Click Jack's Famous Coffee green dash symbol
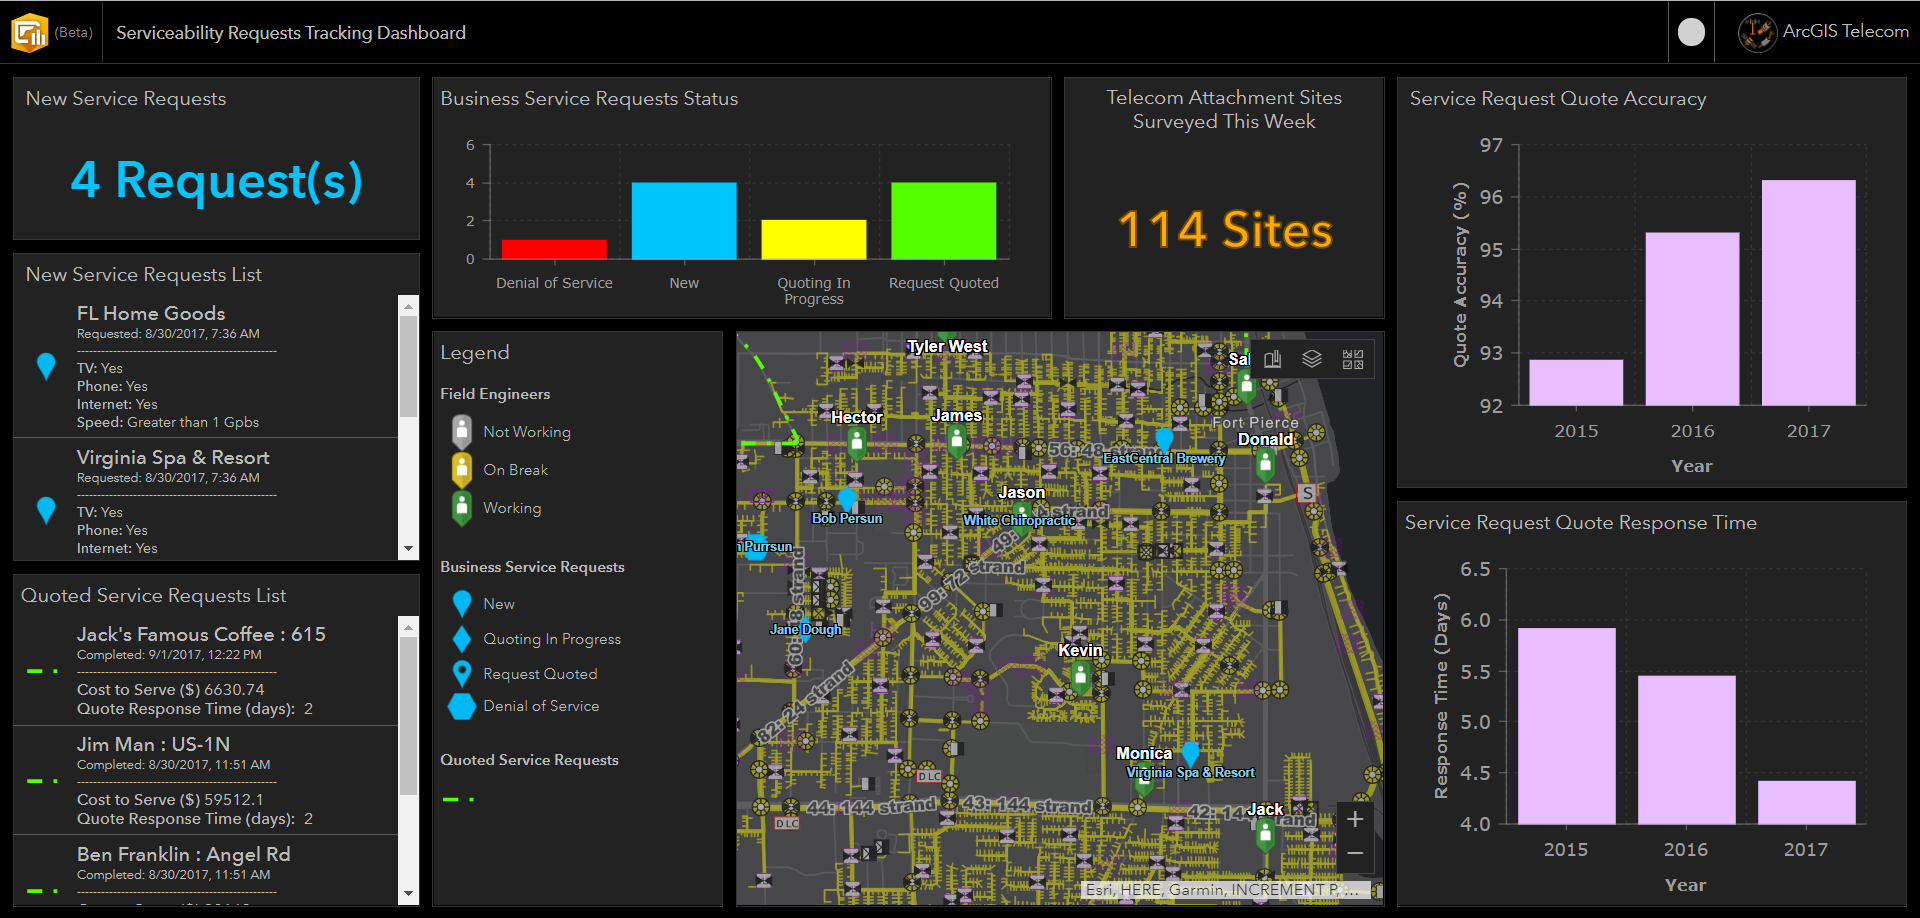Viewport: 1920px width, 918px height. [x=42, y=671]
